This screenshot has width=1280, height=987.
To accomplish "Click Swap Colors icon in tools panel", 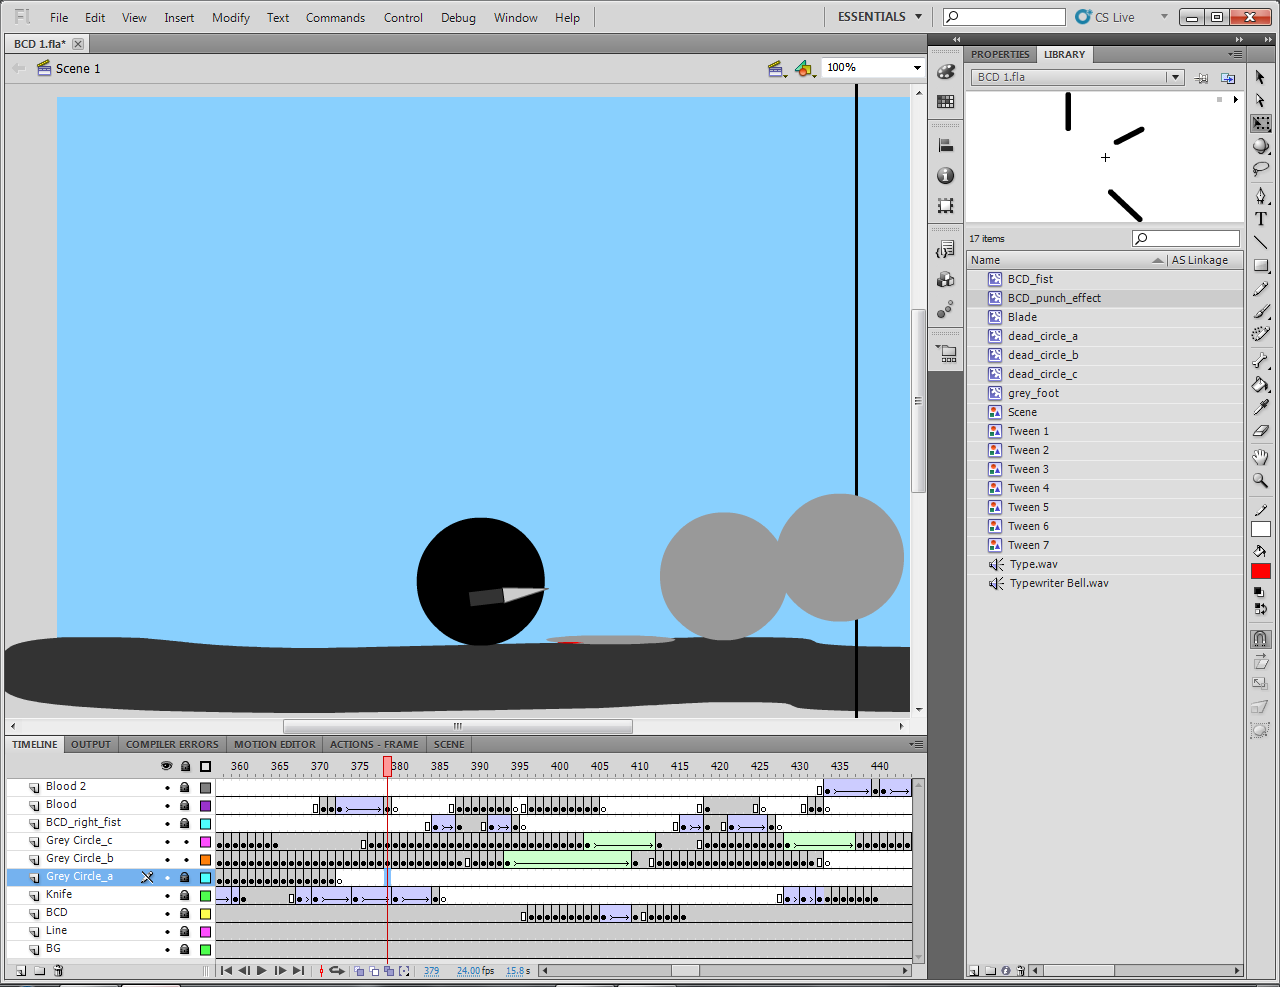I will tap(1260, 608).
